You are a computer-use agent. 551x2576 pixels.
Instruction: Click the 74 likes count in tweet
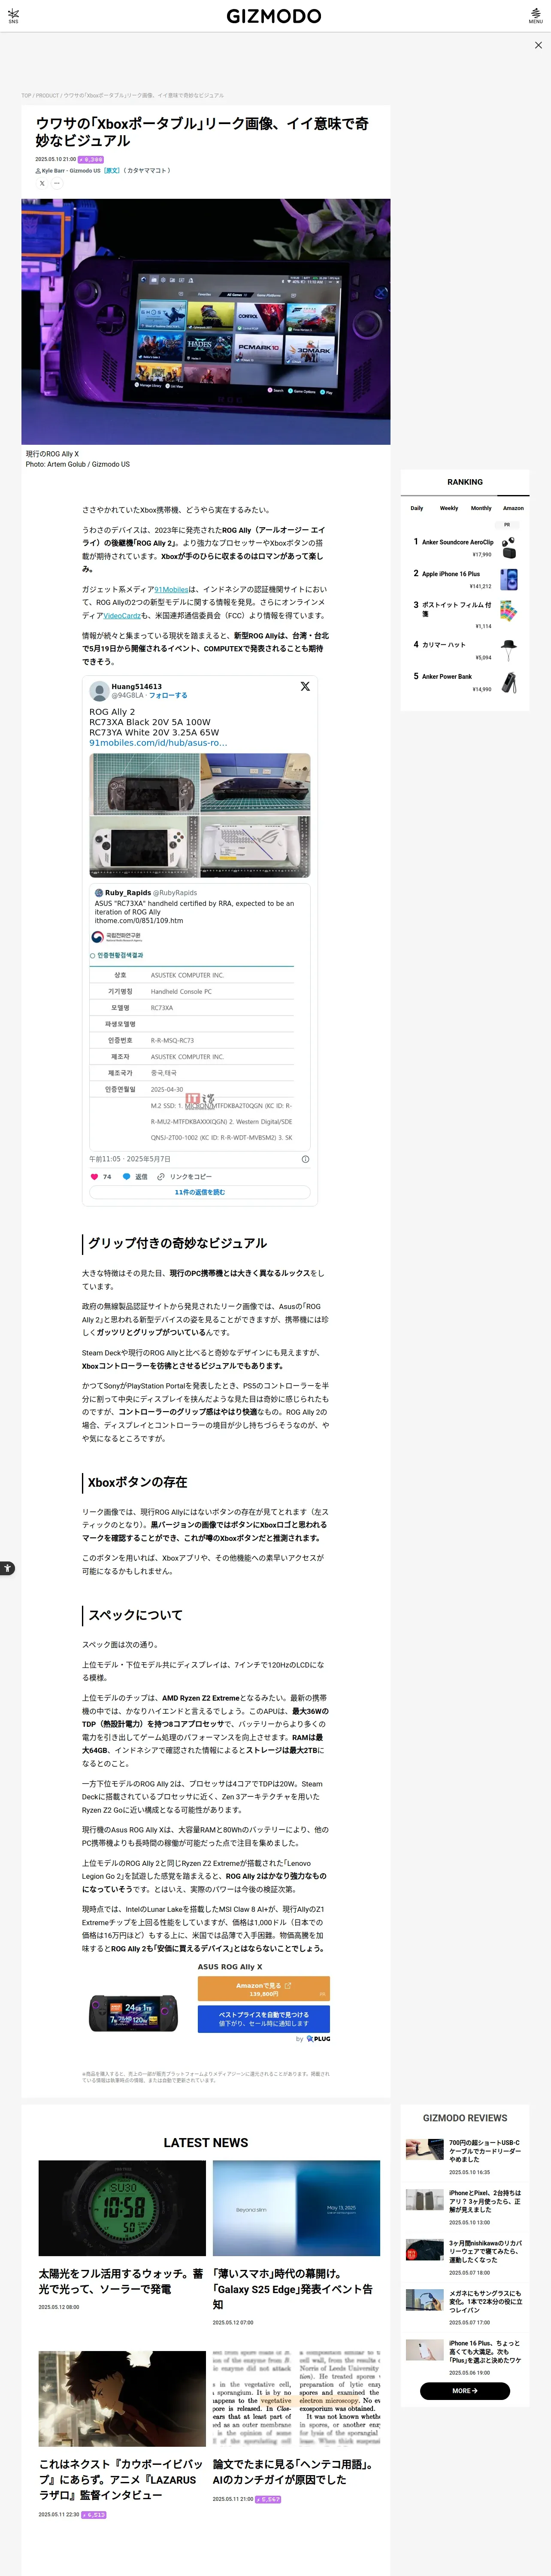click(x=107, y=1176)
